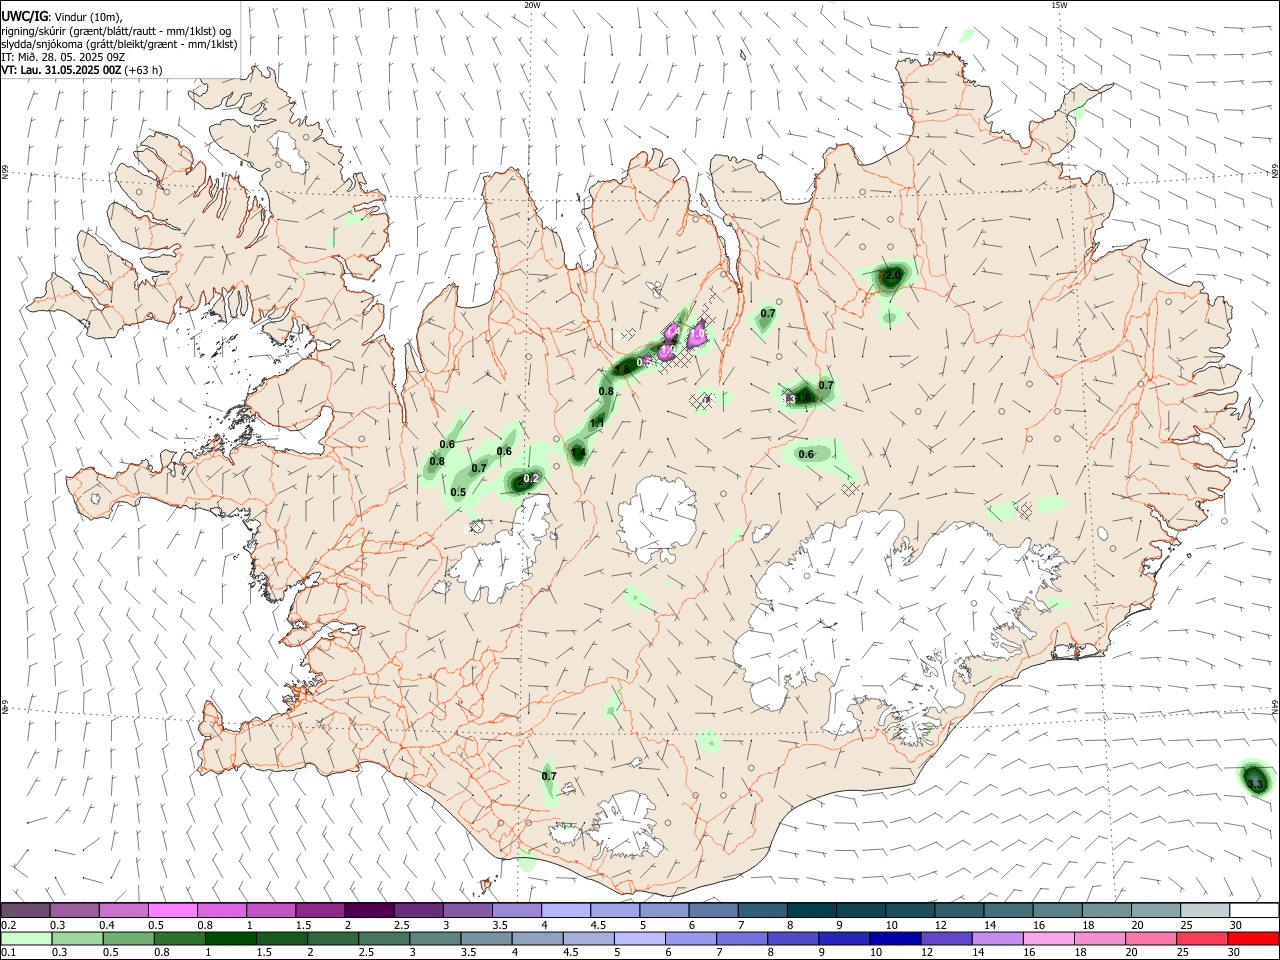Choose the darkest purple 2 swatch in upper legend
This screenshot has width=1280, height=960.
[x=368, y=910]
